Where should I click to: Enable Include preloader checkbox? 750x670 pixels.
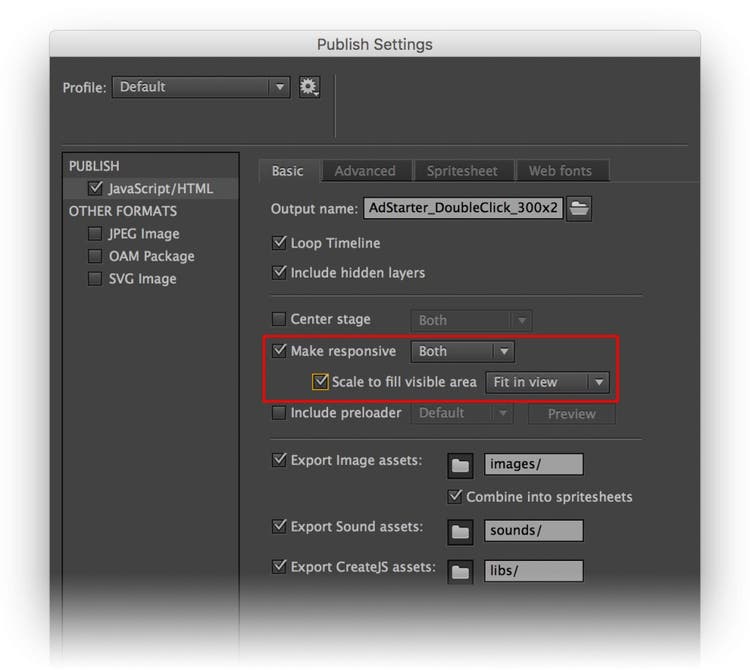pos(278,412)
